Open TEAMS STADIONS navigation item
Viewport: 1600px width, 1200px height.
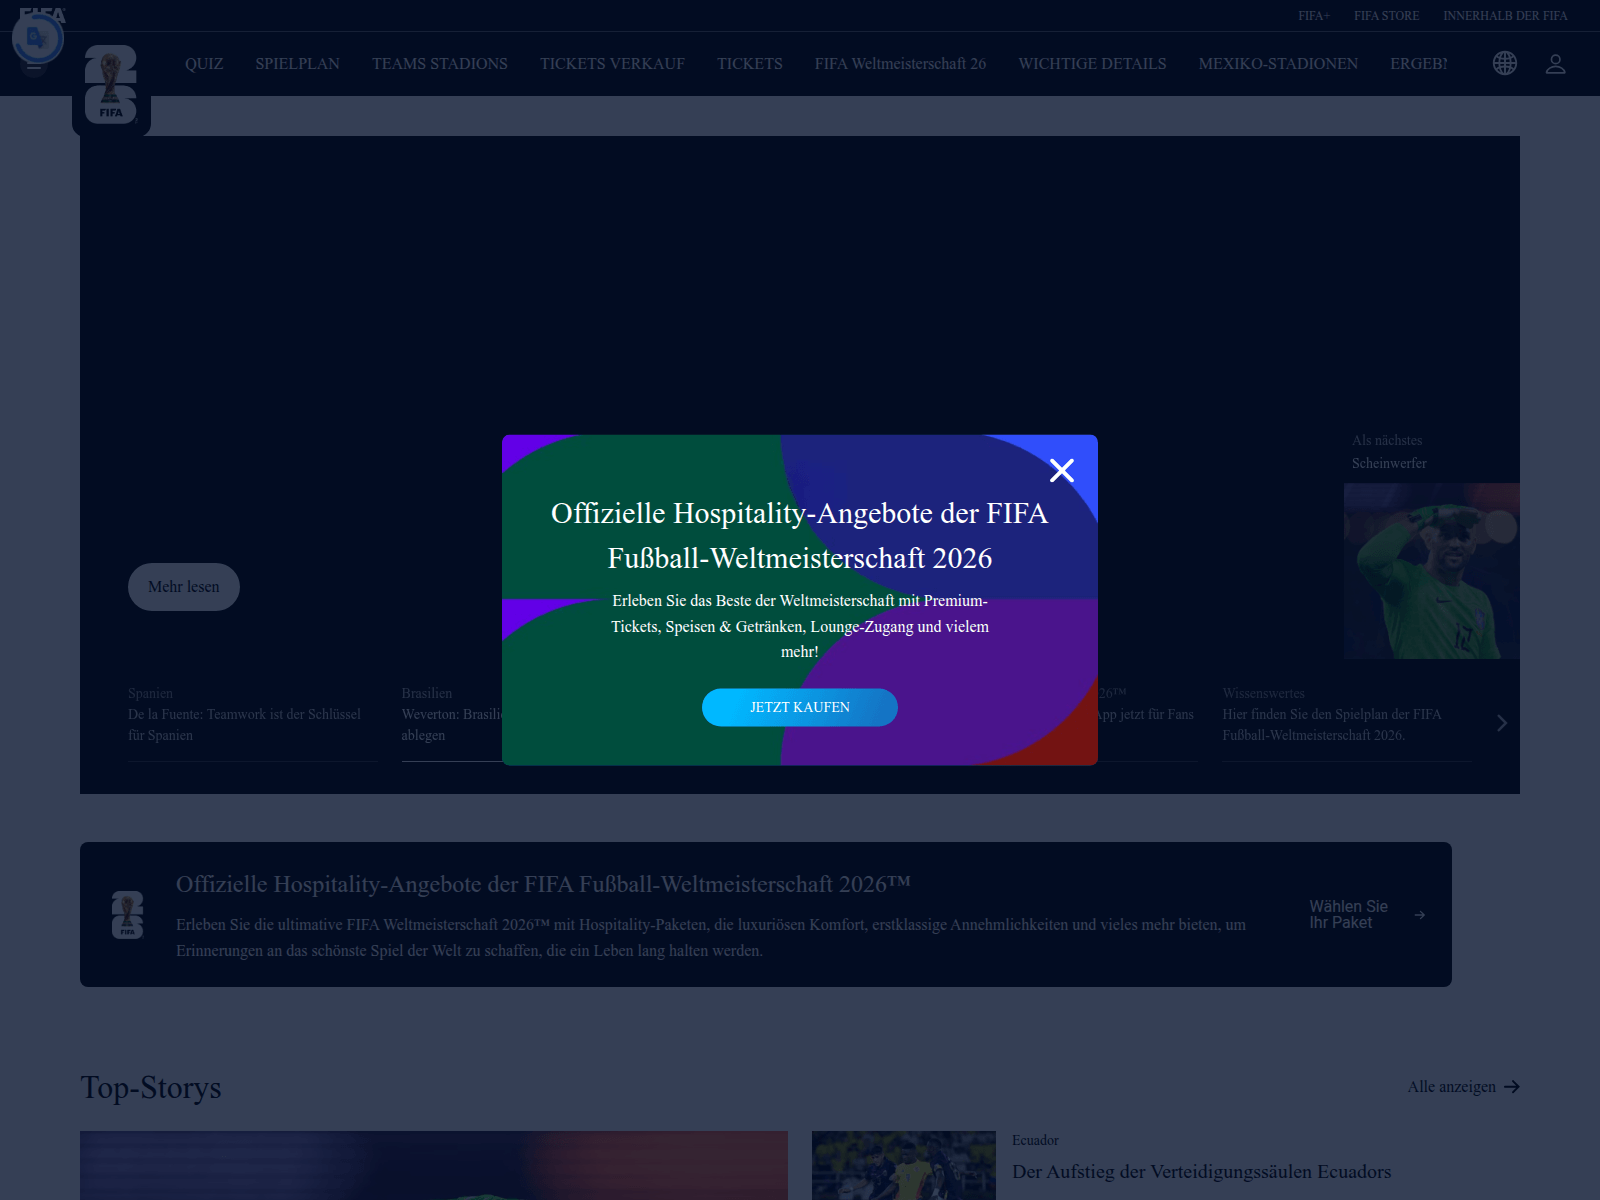[x=440, y=63]
